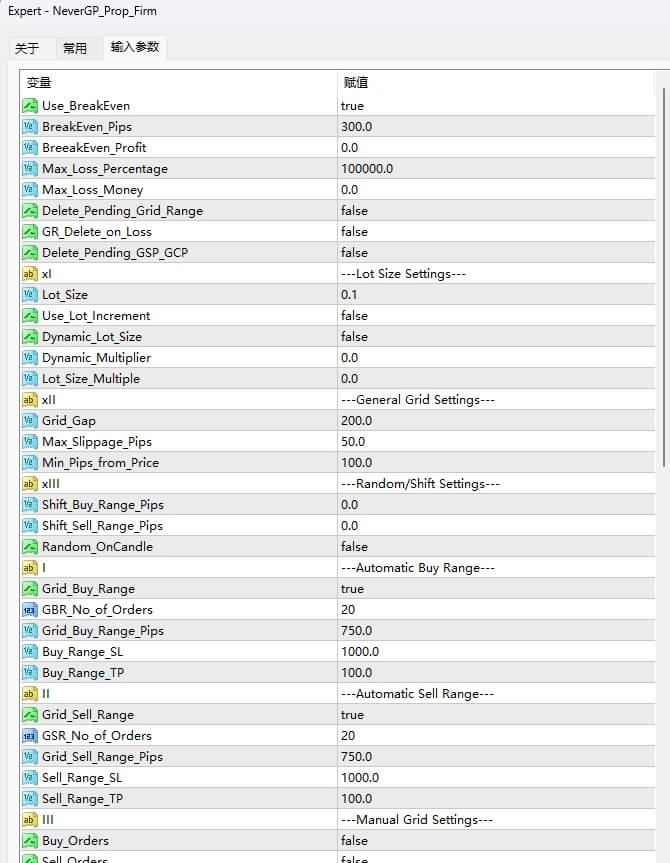Screen dimensions: 670x863
Task: Click the Use_BreakEven boolean icon
Action: [x=30, y=106]
